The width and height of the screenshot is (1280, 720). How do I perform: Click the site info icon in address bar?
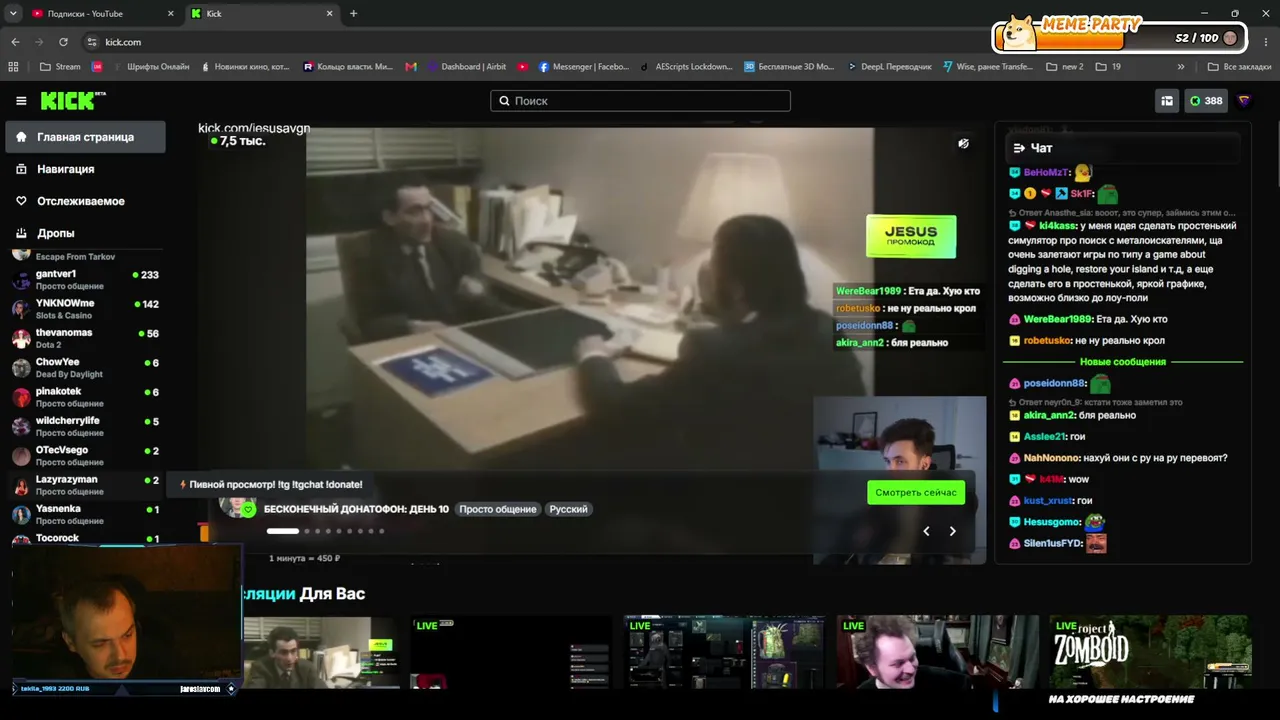(91, 42)
